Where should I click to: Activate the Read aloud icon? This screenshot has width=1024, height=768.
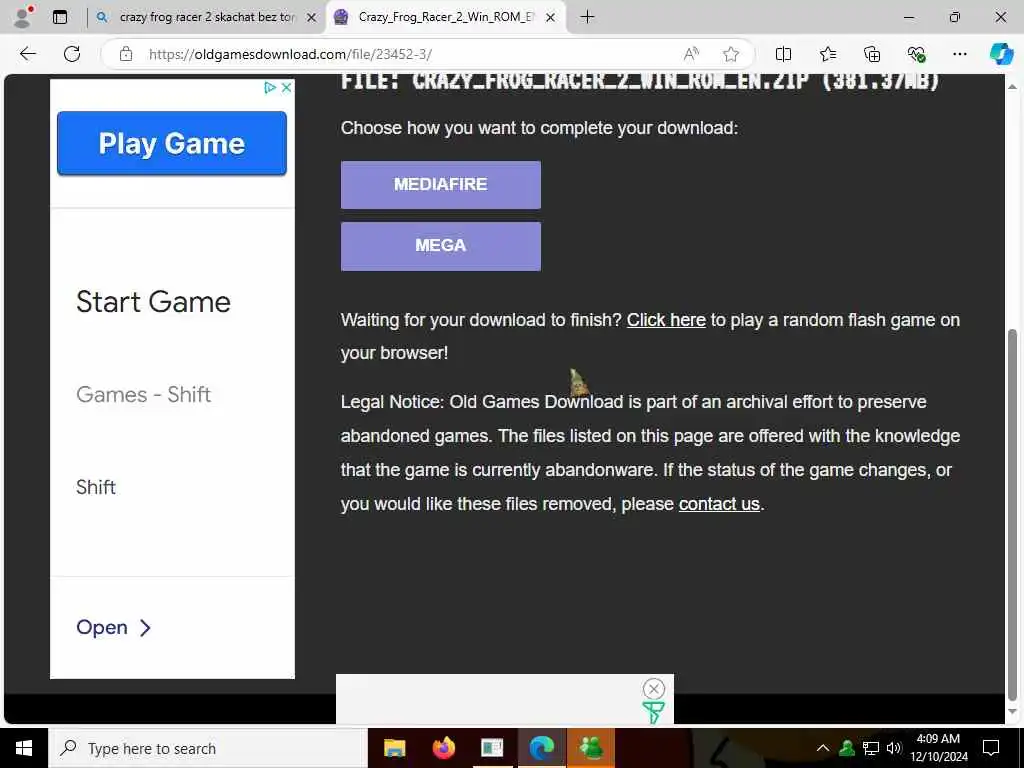click(691, 54)
